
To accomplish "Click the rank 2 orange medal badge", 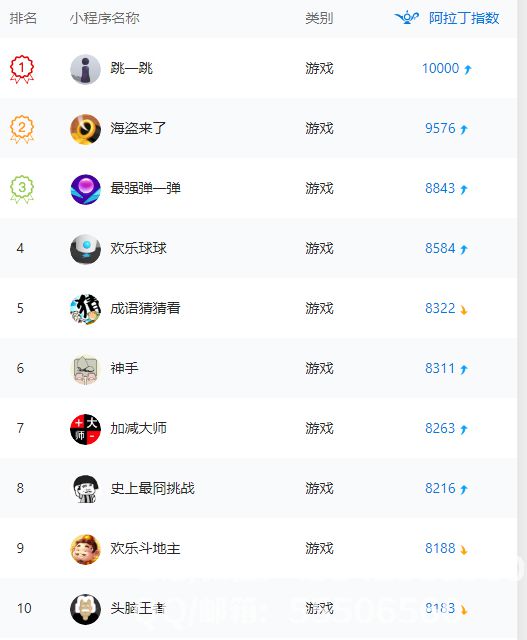I will [22, 129].
